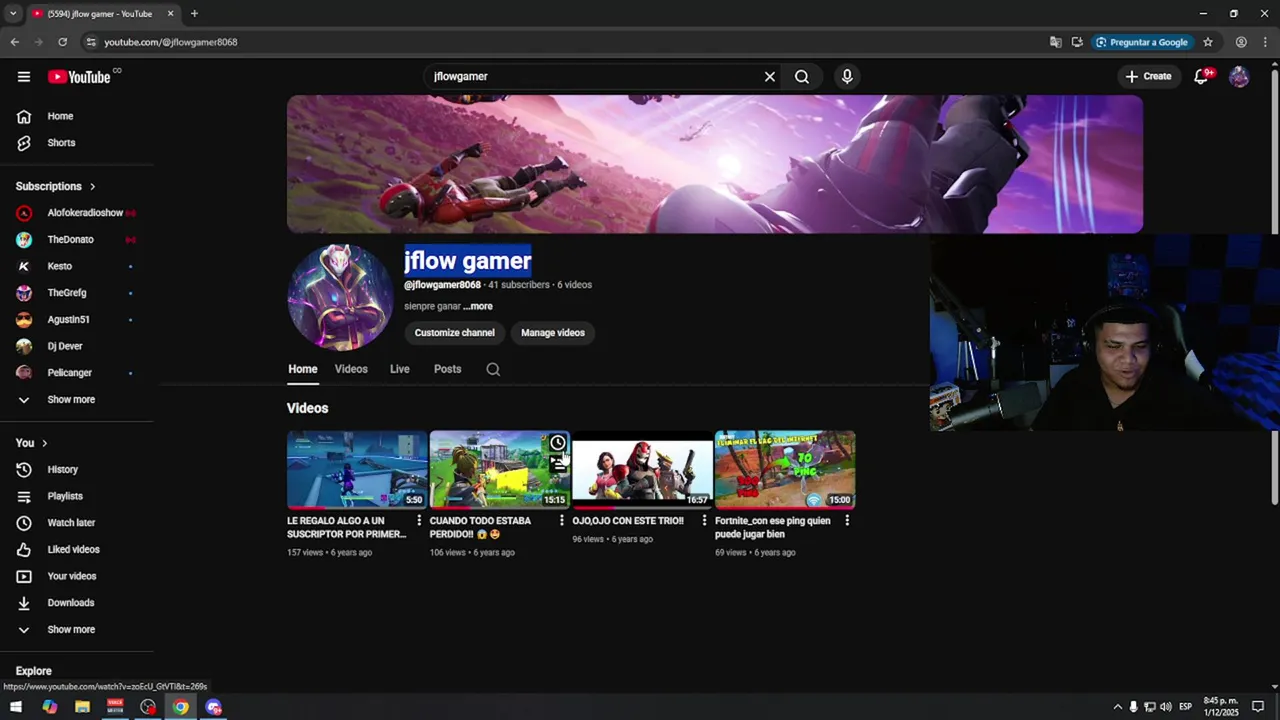Click Customize channel button

tap(455, 333)
